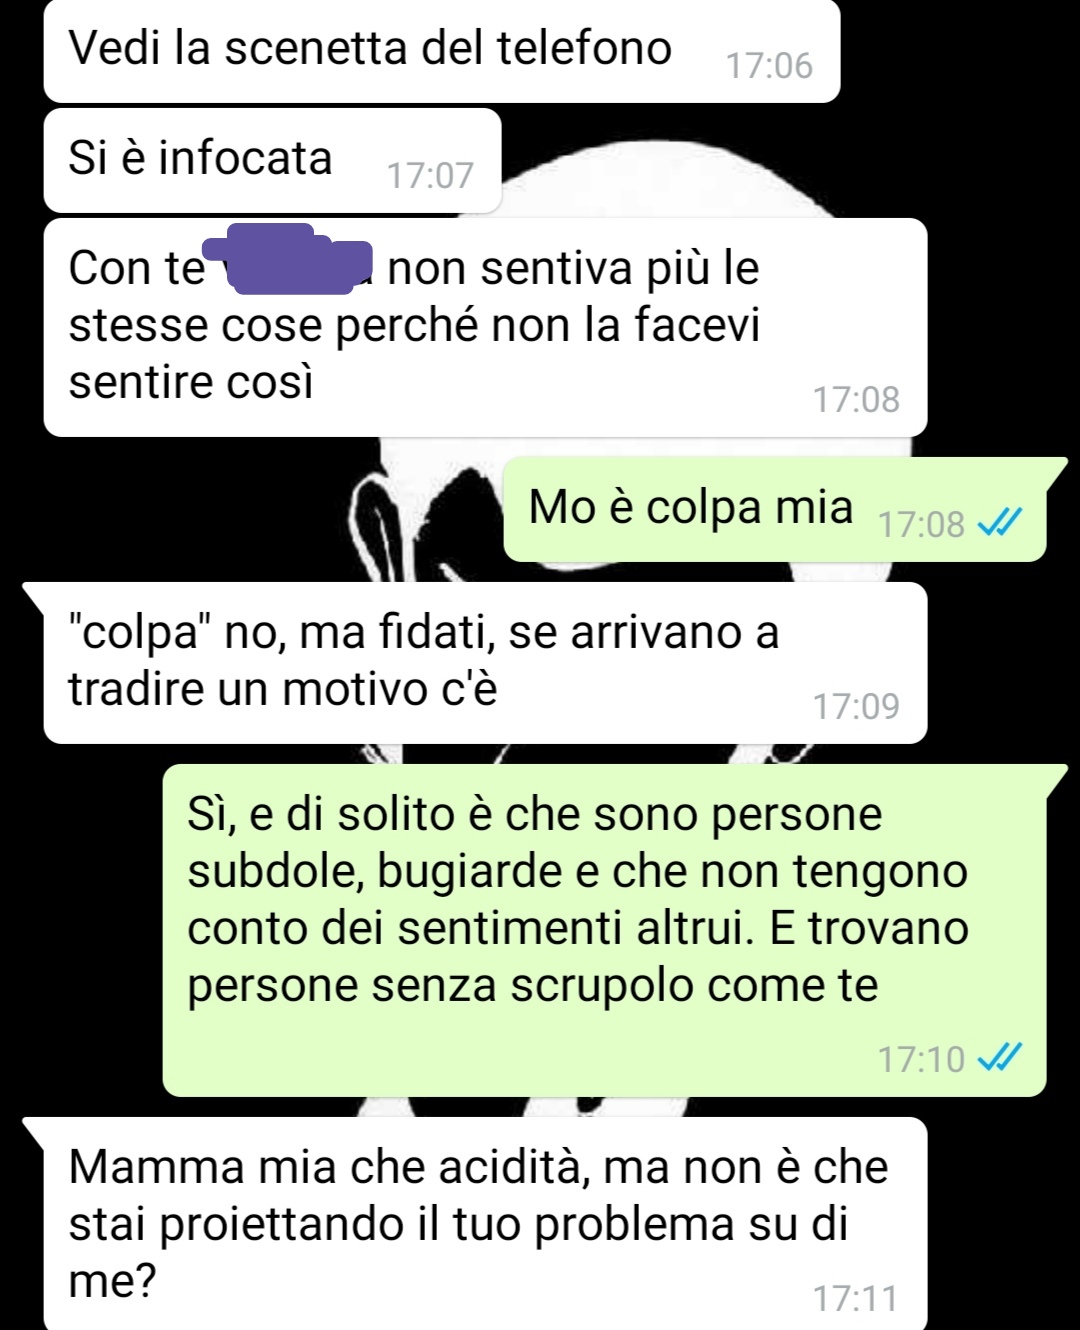Select the 'colpa no, ma fidati' message
This screenshot has width=1080, height=1330.
(x=485, y=662)
